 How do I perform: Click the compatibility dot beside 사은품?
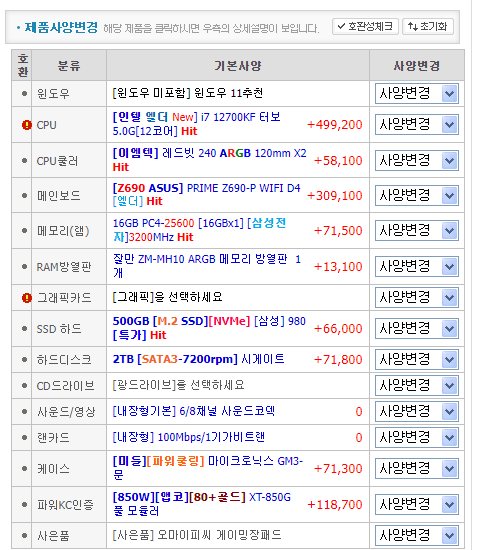[x=24, y=536]
